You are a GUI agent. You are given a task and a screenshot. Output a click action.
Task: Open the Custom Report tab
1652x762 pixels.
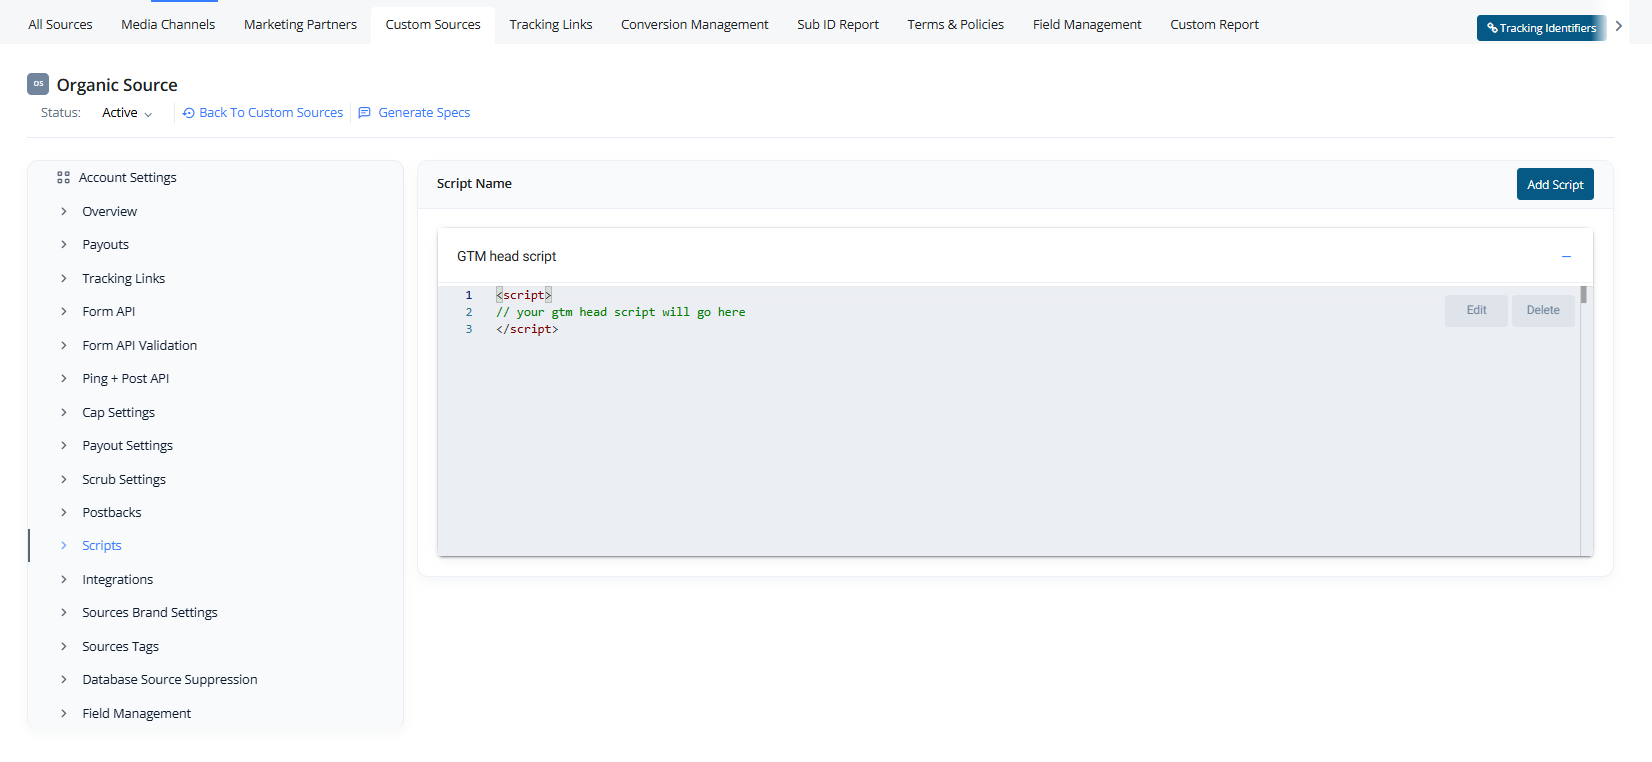(x=1215, y=24)
